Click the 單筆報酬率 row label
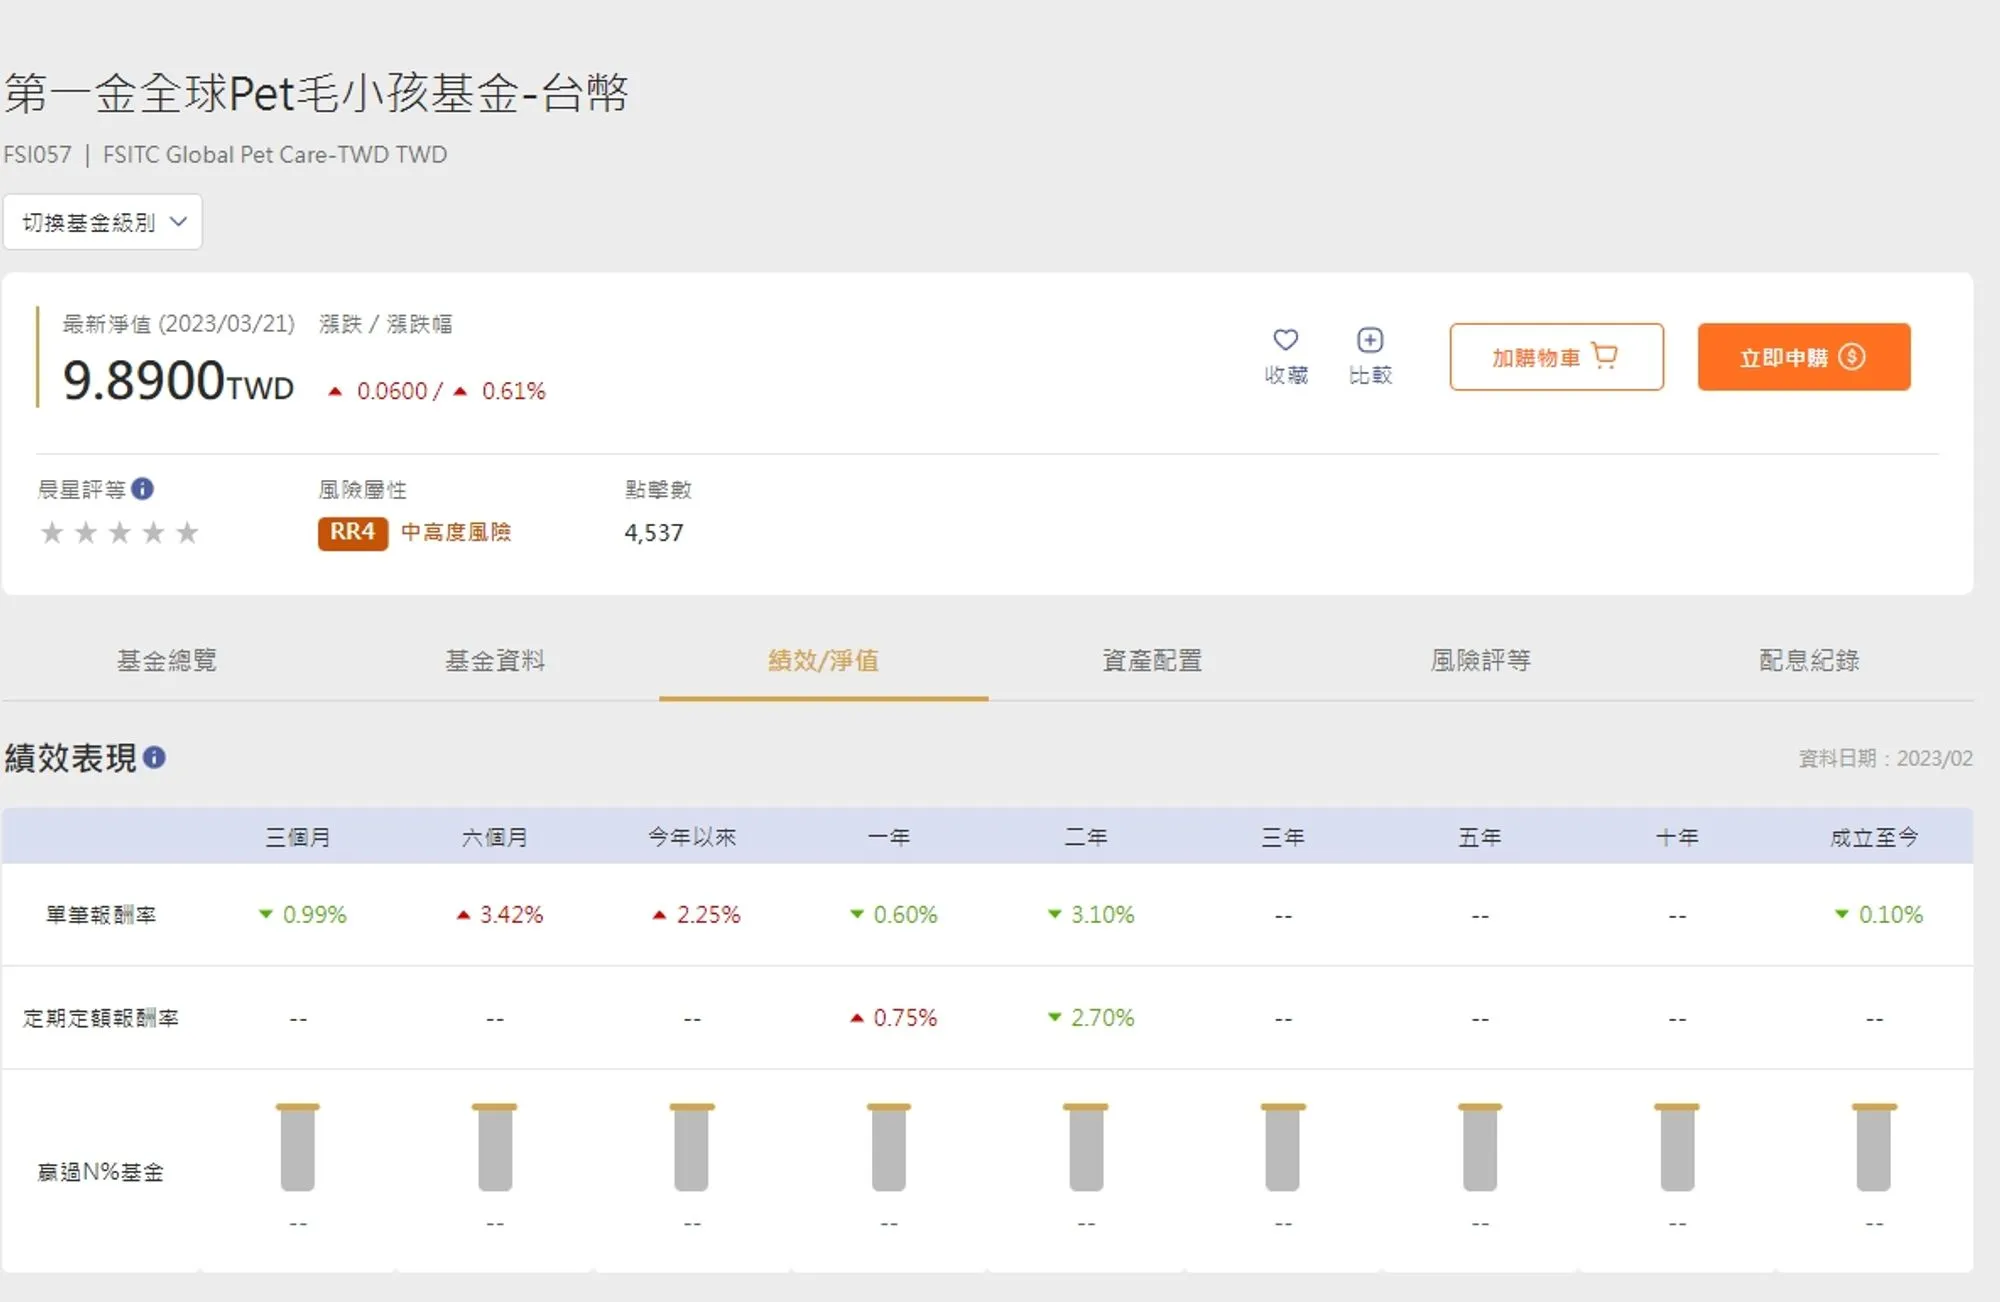Image resolution: width=2000 pixels, height=1302 pixels. click(x=101, y=915)
